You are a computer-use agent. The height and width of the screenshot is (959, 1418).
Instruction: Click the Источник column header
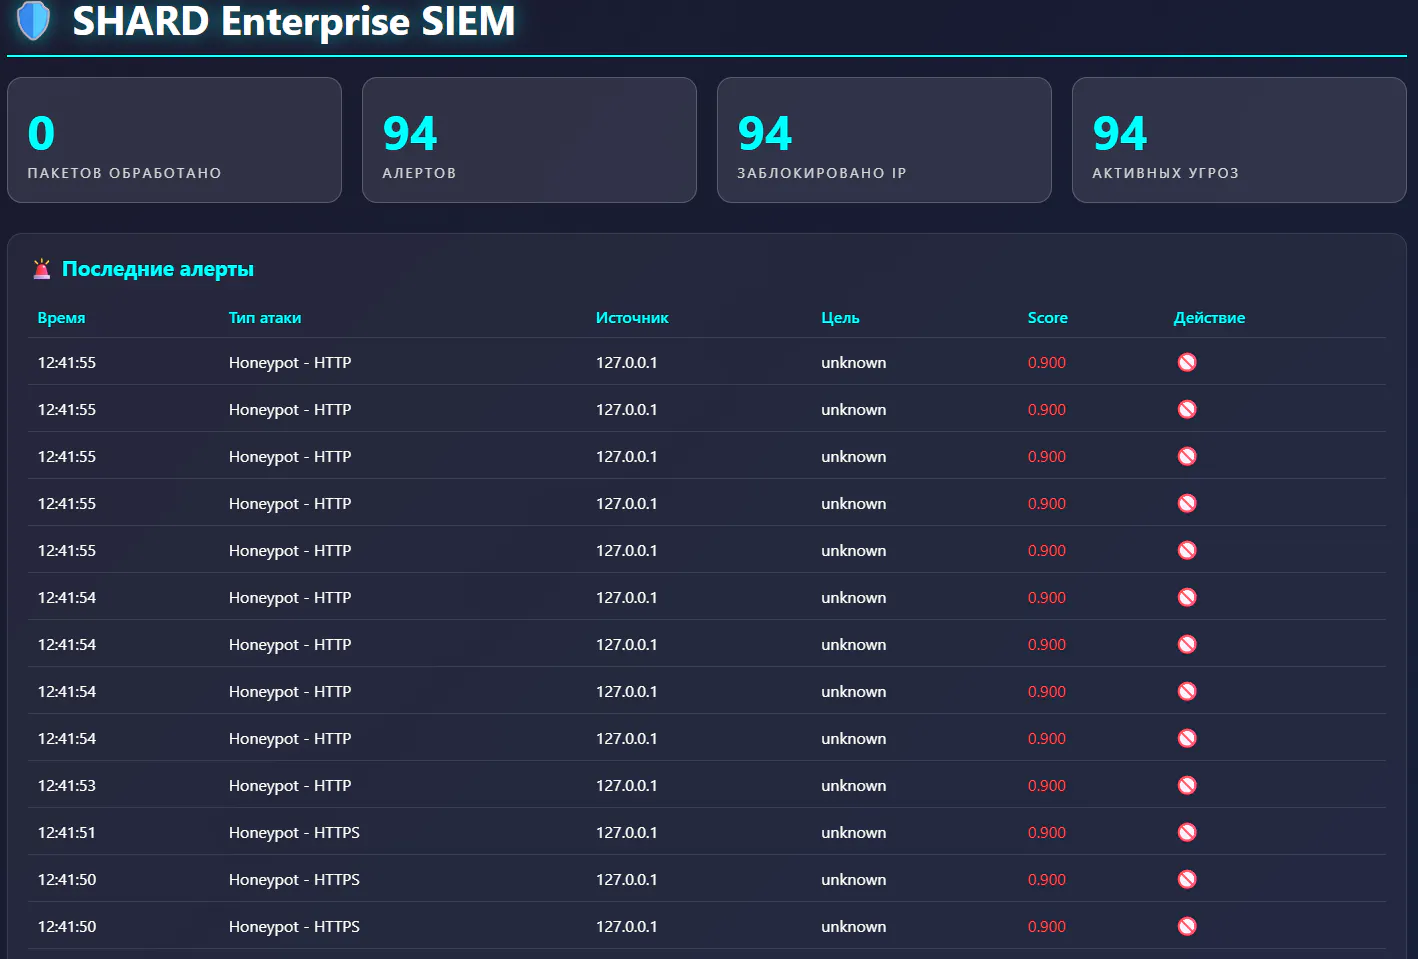pos(632,318)
